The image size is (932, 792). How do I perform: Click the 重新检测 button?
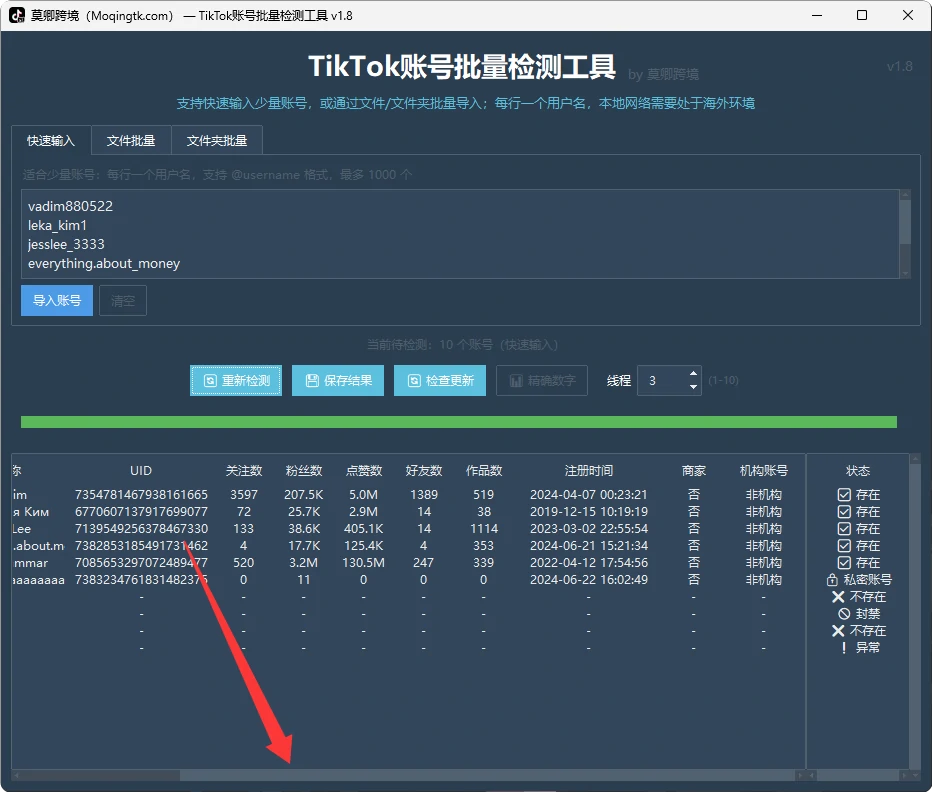click(x=236, y=381)
